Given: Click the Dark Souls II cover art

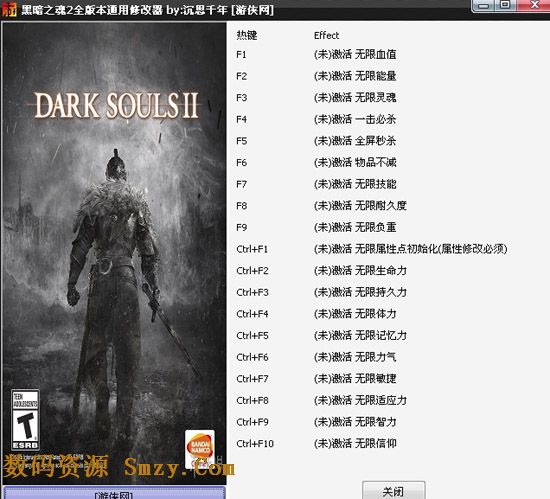Looking at the screenshot, I should 115,253.
